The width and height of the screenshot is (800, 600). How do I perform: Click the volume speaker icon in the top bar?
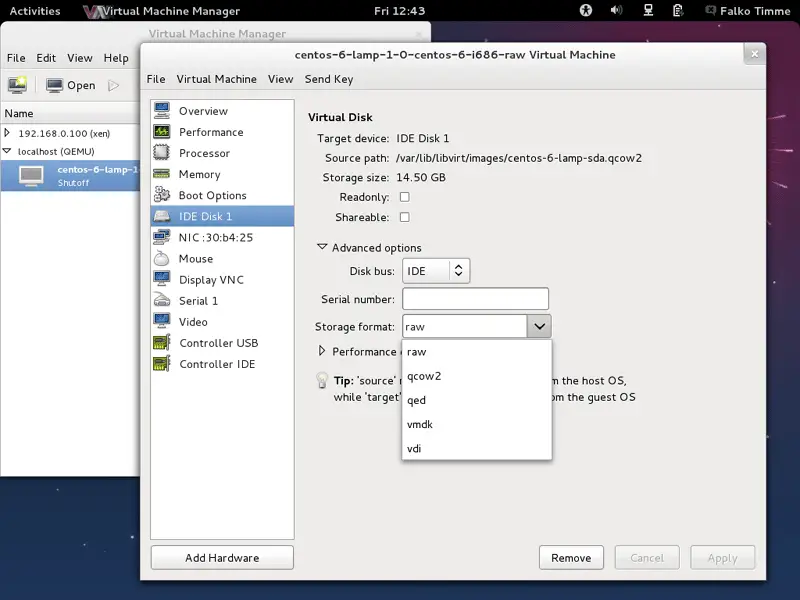[616, 10]
